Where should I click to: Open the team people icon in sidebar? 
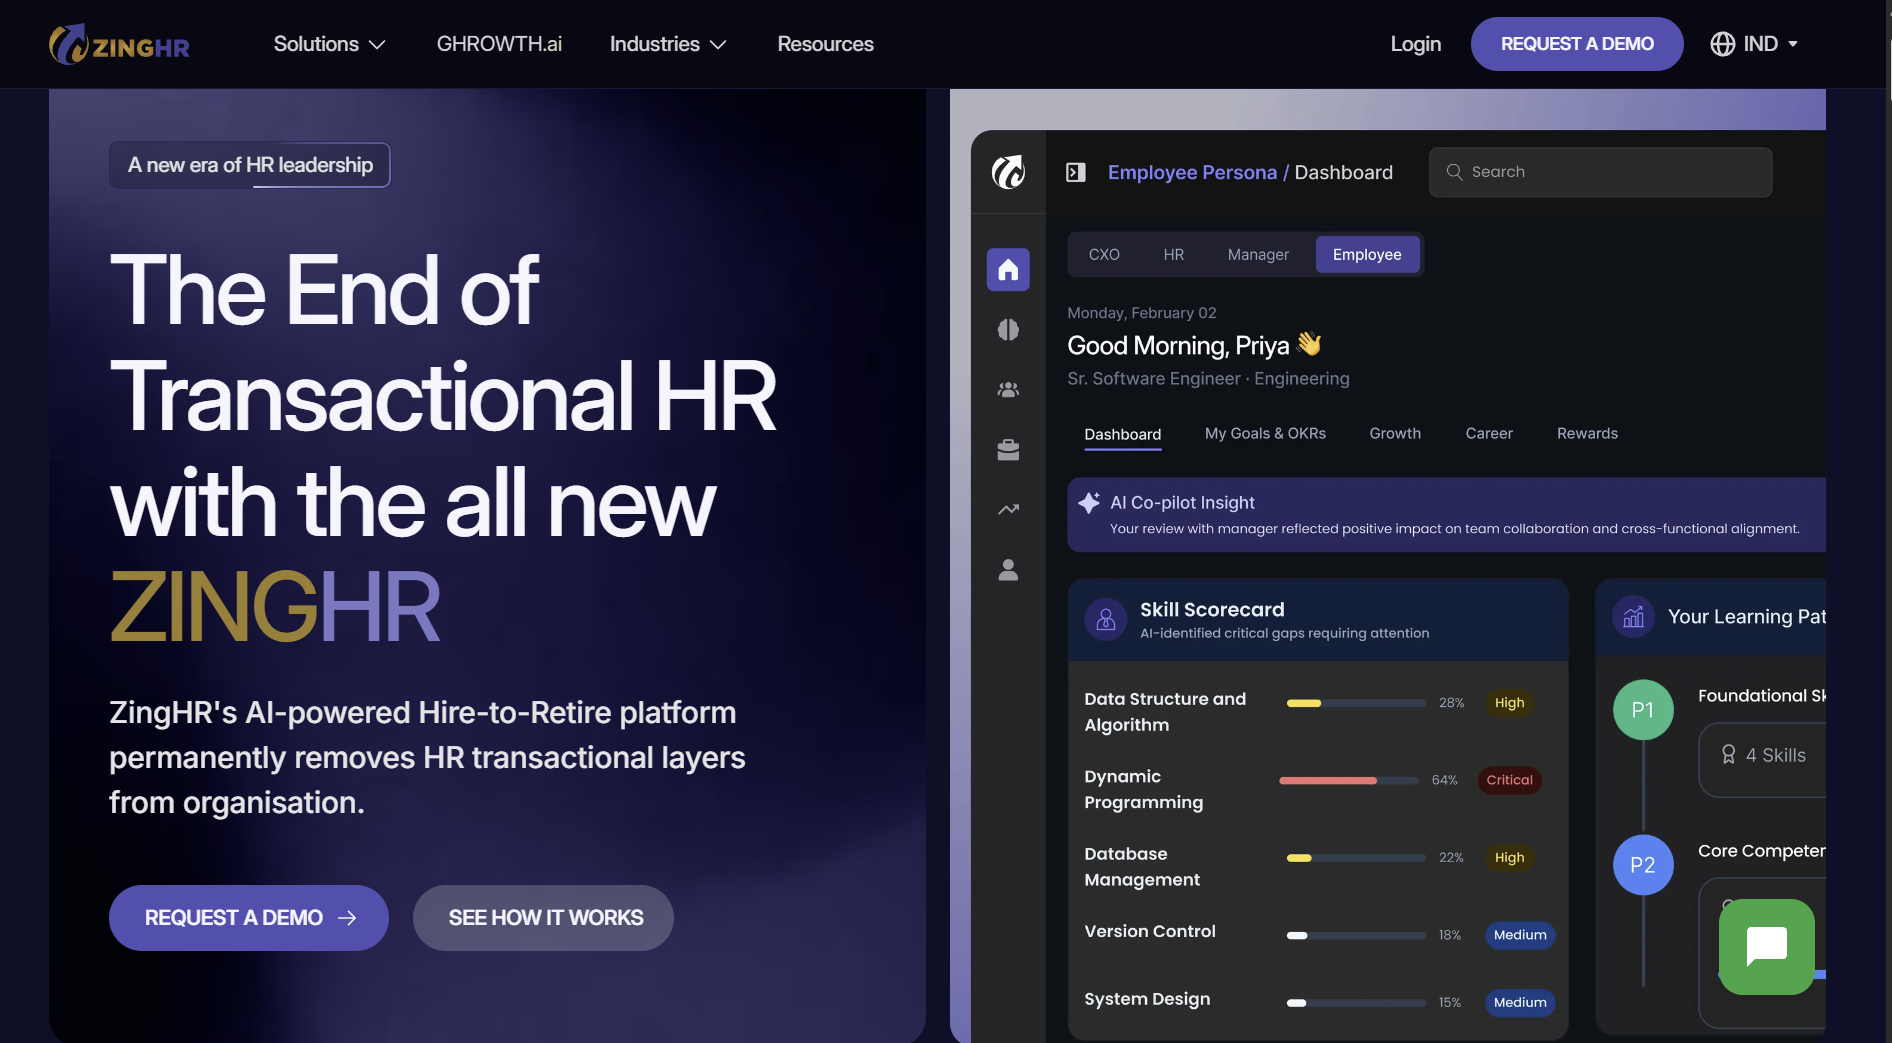(1008, 390)
